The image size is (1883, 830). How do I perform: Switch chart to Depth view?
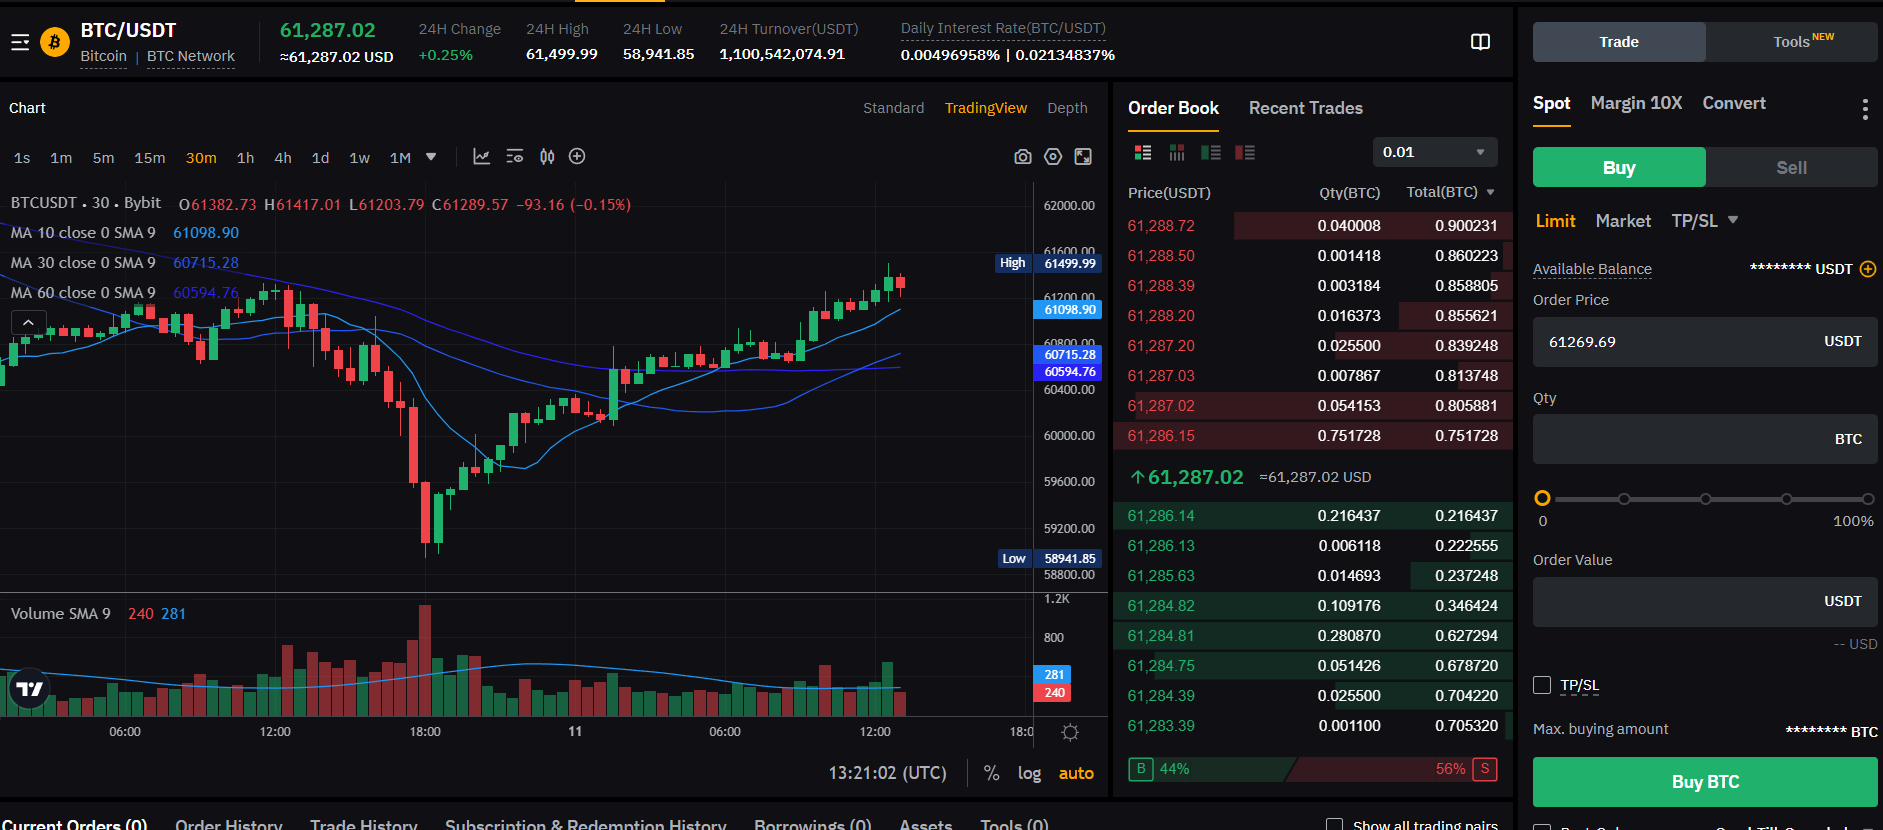tap(1067, 108)
